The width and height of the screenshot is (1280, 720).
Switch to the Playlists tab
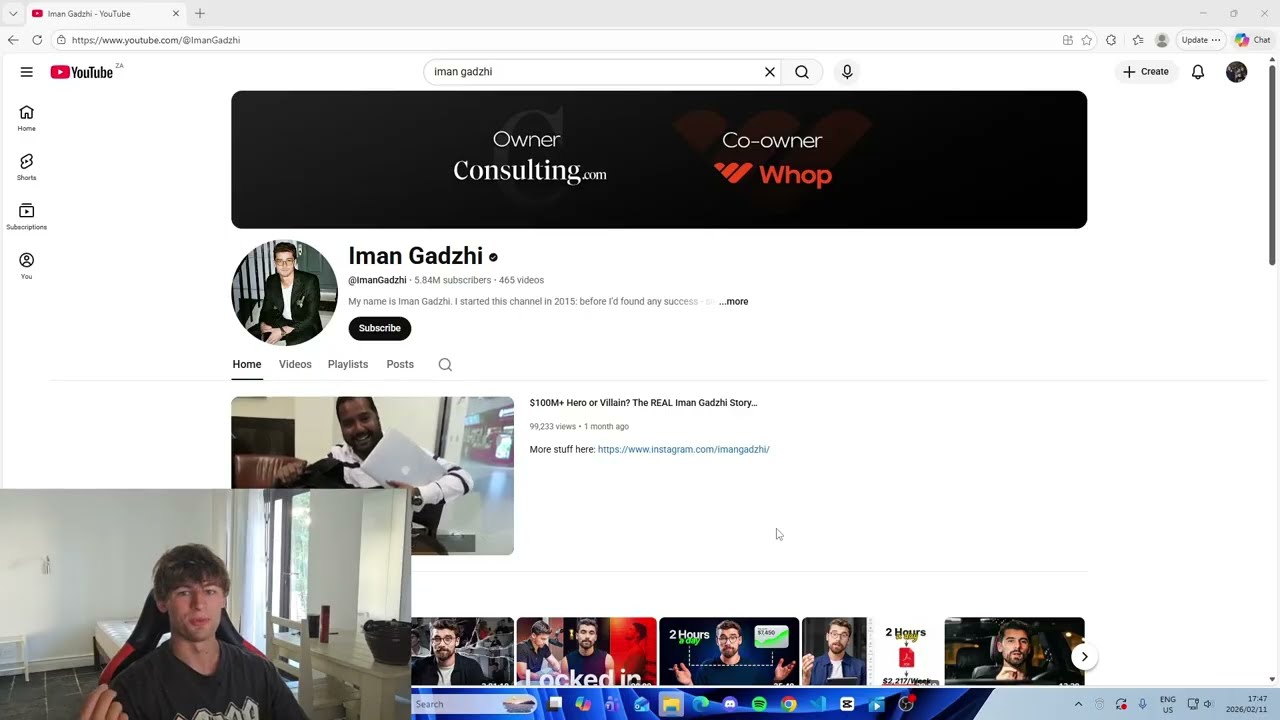[x=348, y=365]
